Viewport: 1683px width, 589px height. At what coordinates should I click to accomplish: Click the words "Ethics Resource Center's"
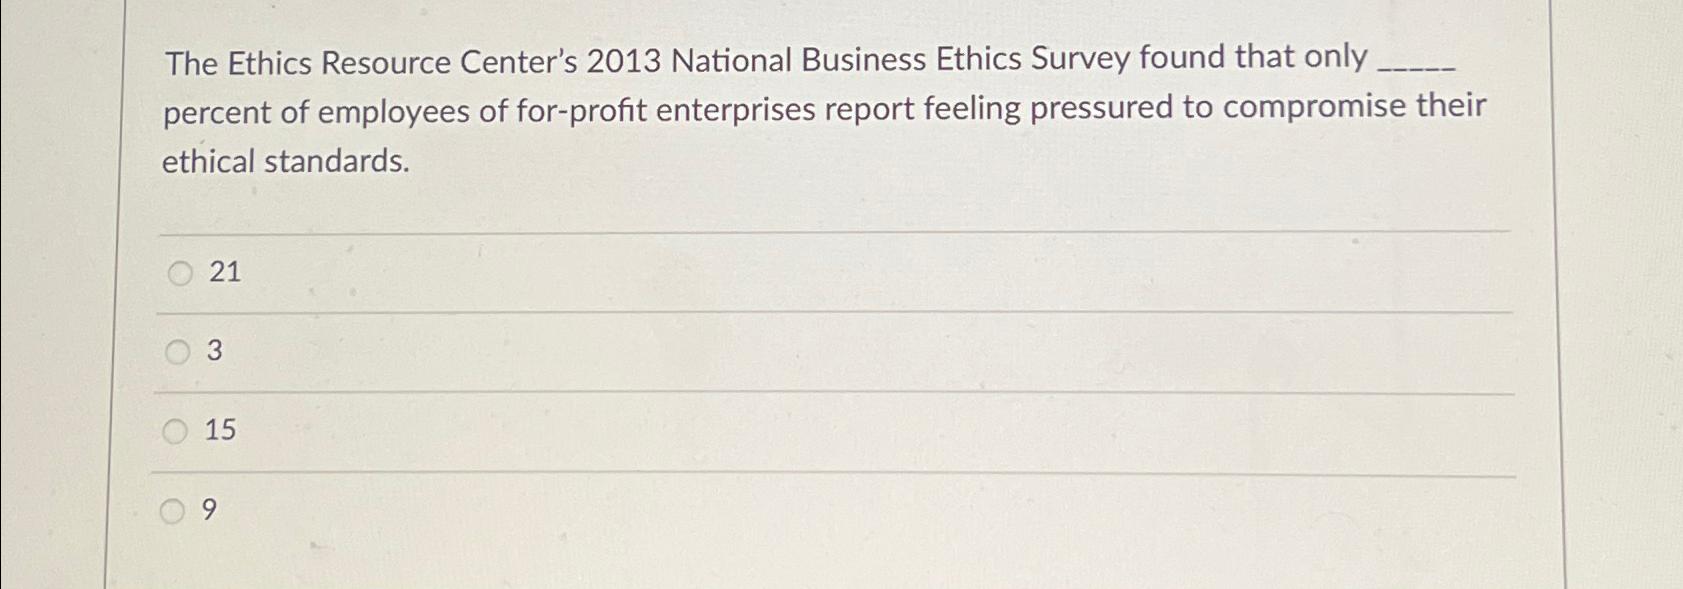pyautogui.click(x=403, y=63)
